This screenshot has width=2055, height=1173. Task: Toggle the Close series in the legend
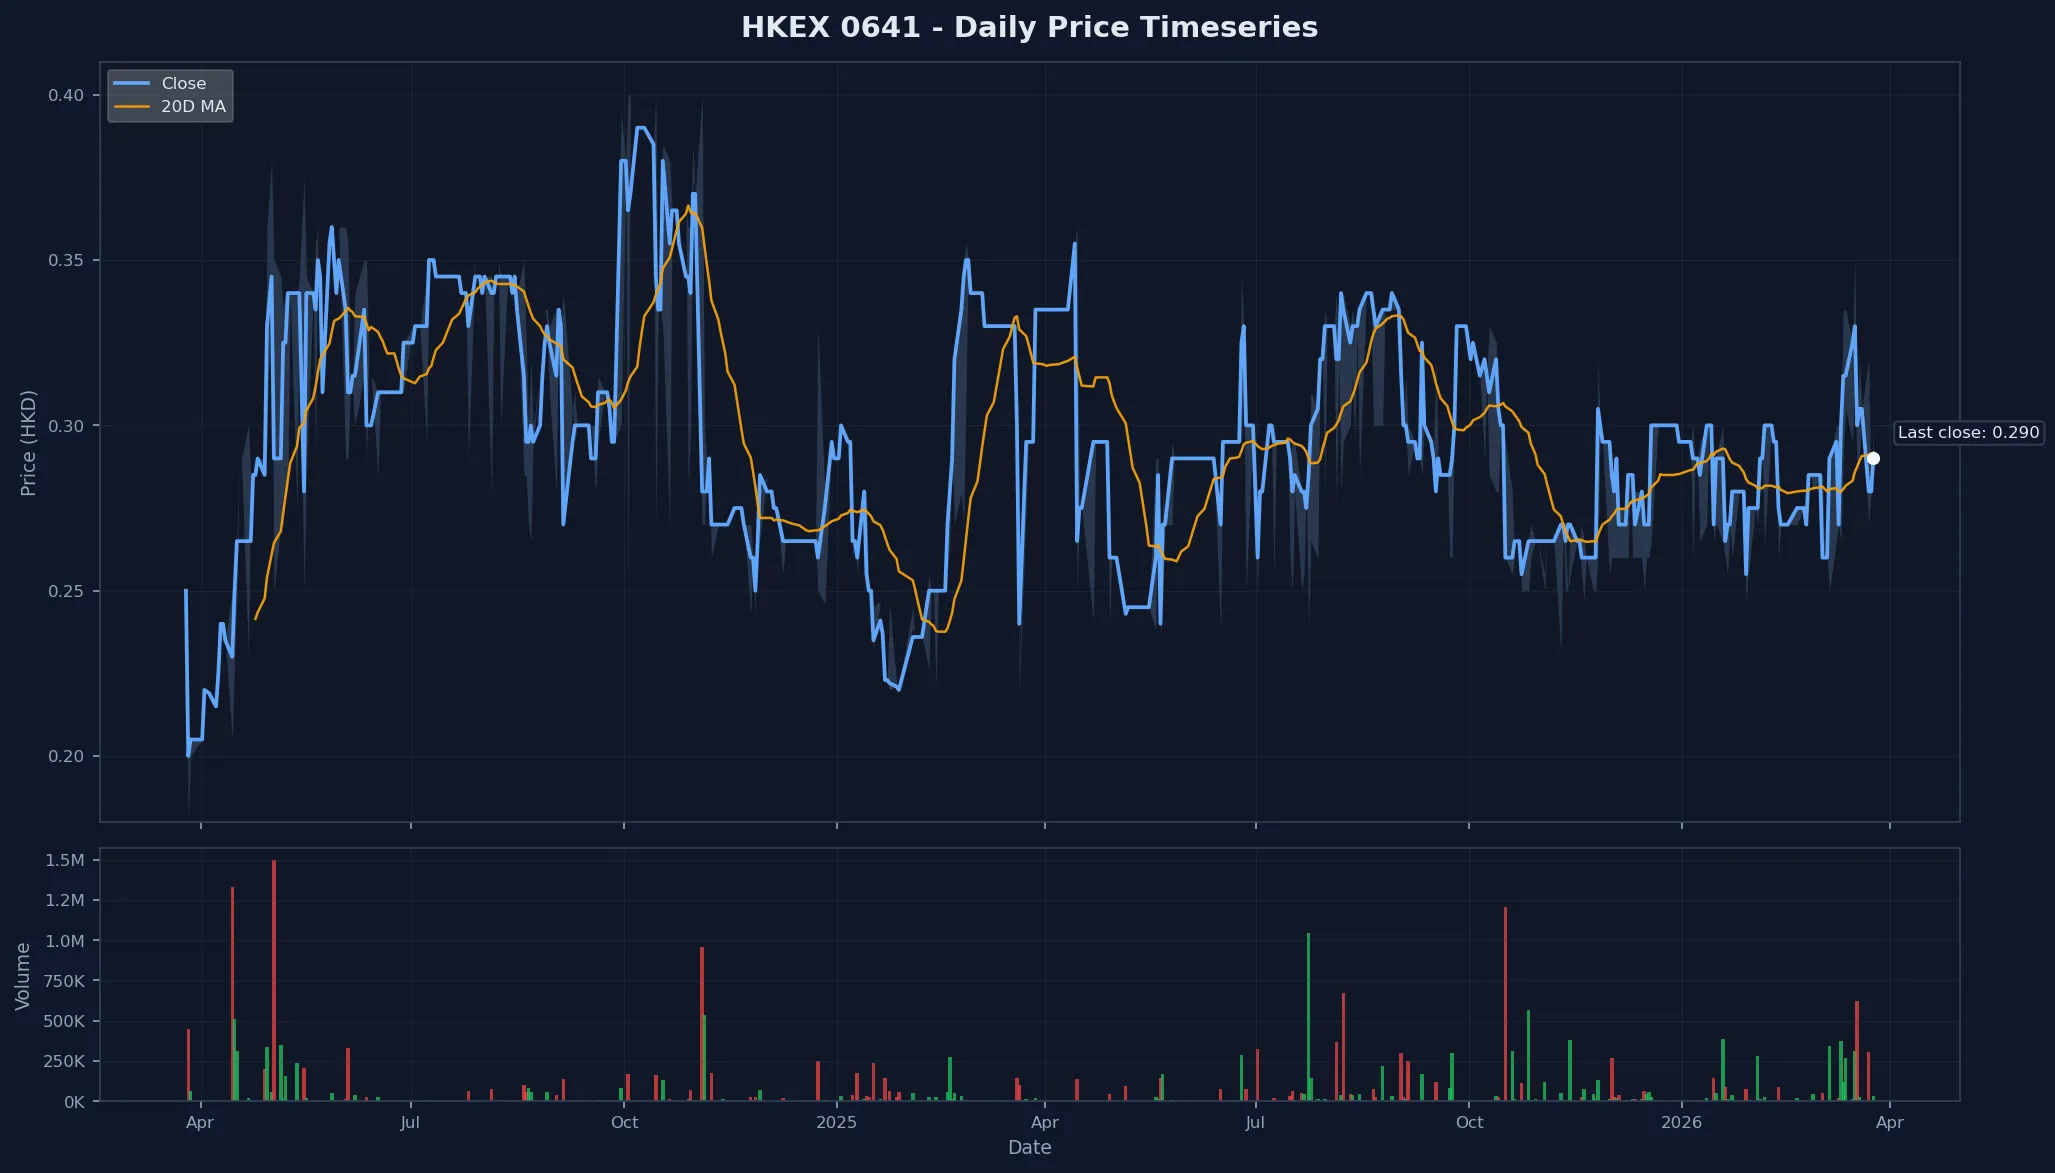[x=186, y=83]
